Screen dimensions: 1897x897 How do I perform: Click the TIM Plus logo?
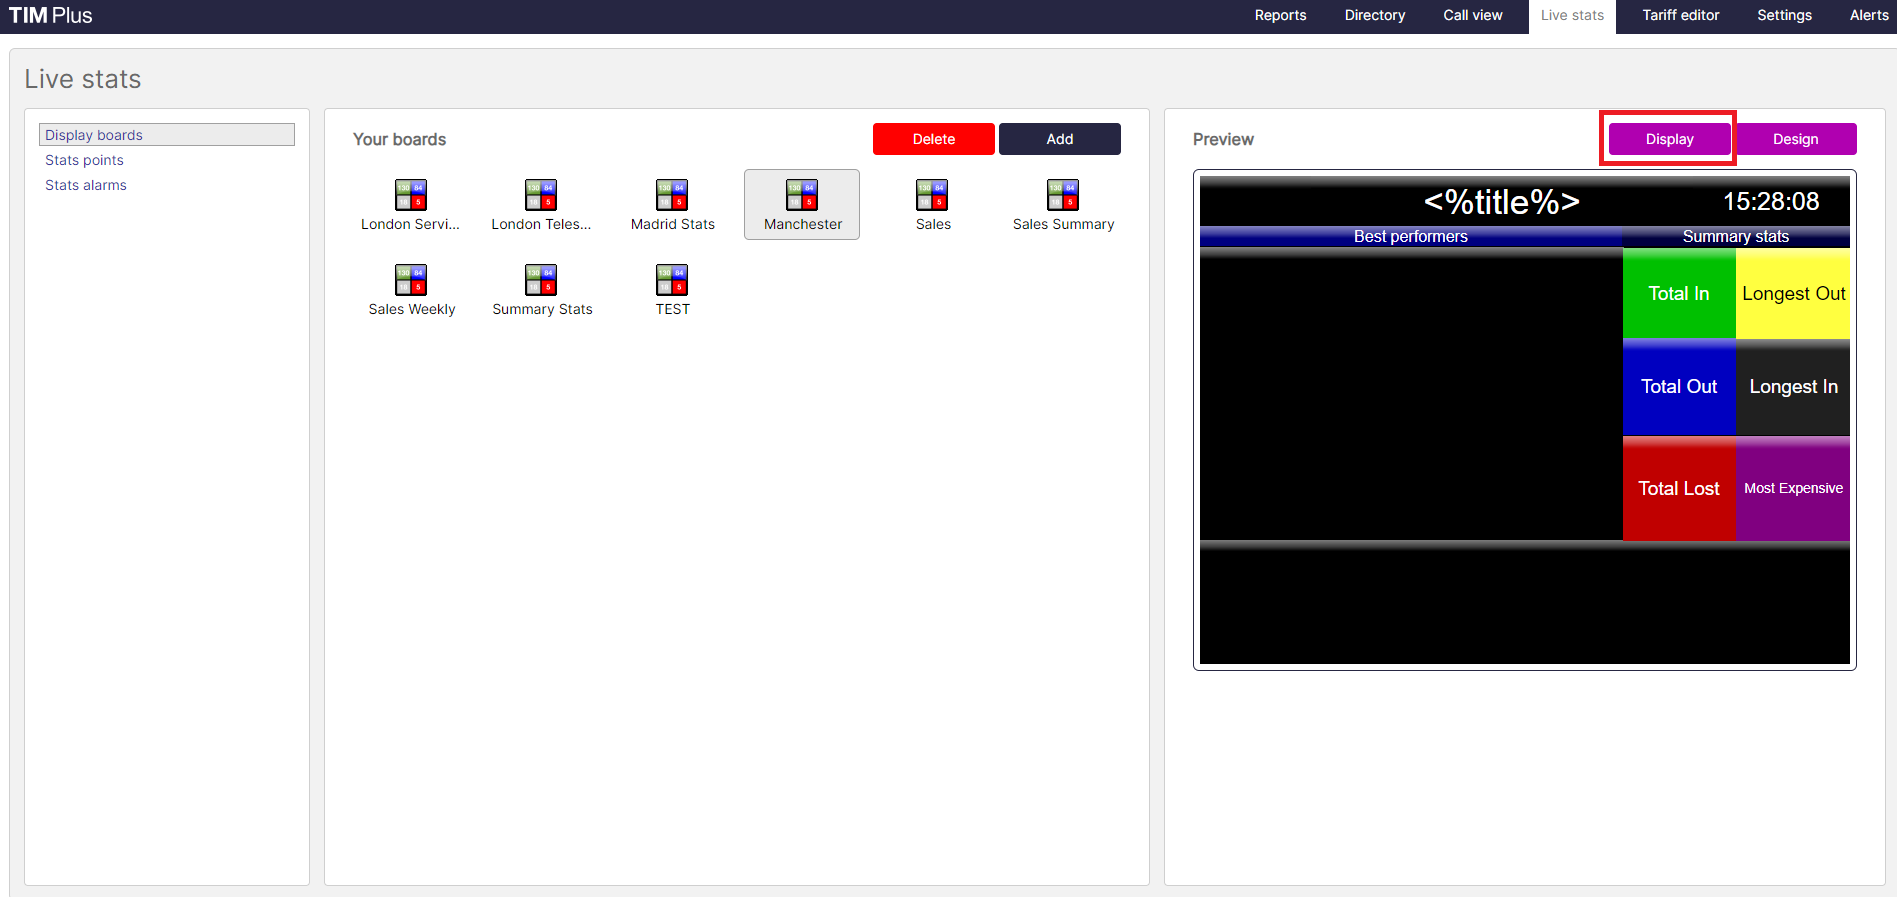tap(50, 15)
